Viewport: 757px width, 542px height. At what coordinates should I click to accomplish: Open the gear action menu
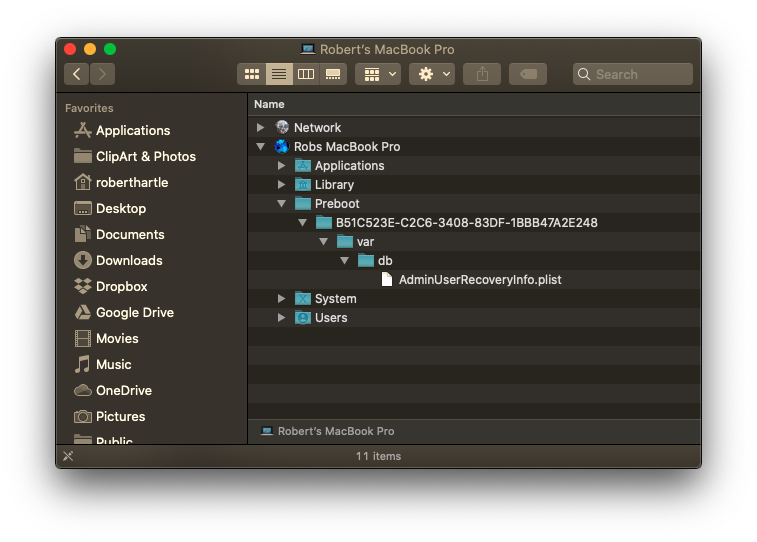[x=432, y=74]
